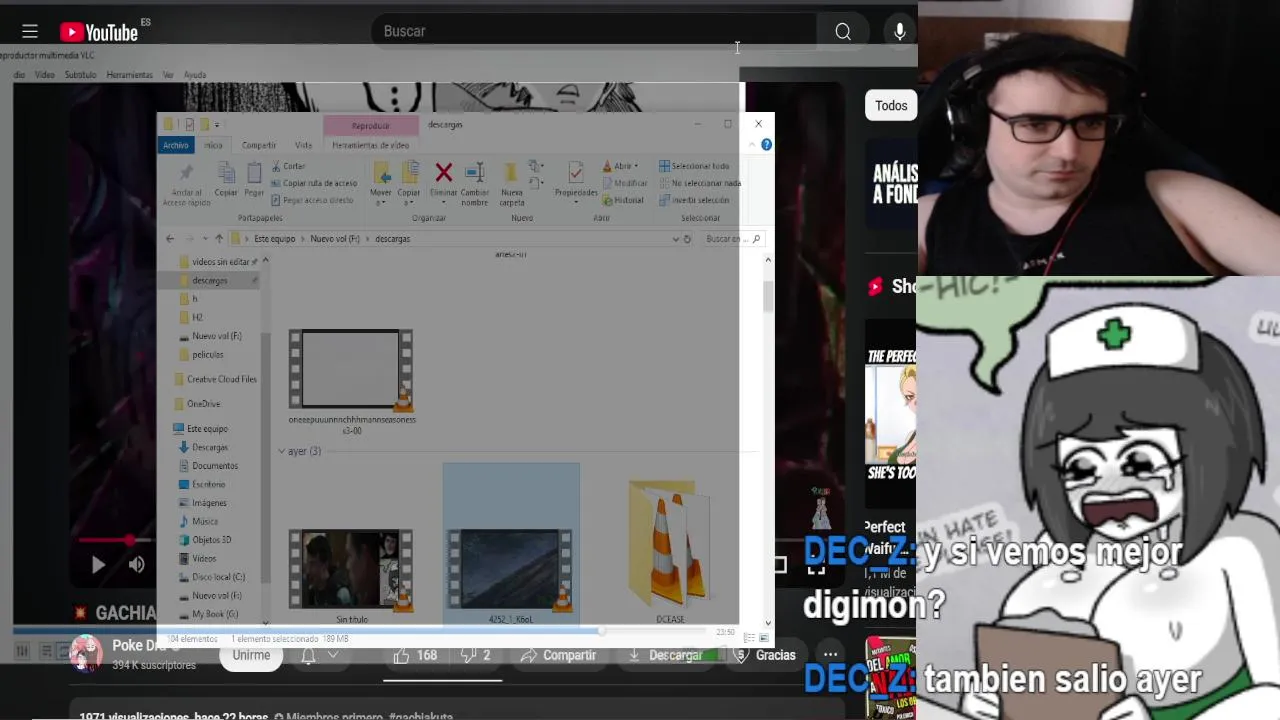This screenshot has width=1280, height=720.
Task: Open the three-dot more actions menu
Action: click(830, 656)
